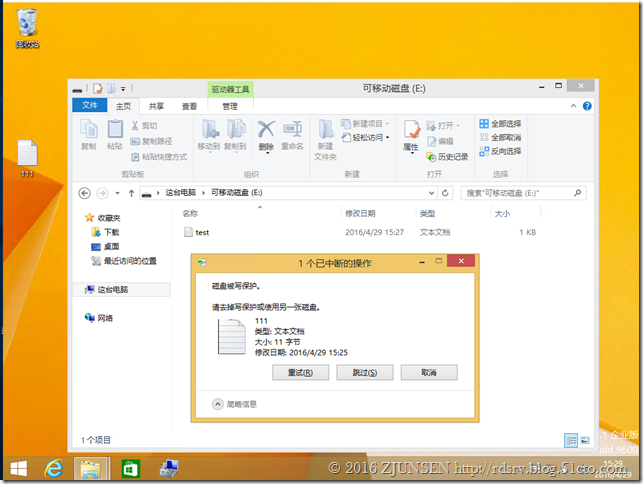Image resolution: width=643 pixels, height=484 pixels.
Task: Click the Rename (重命名) icon
Action: point(292,135)
